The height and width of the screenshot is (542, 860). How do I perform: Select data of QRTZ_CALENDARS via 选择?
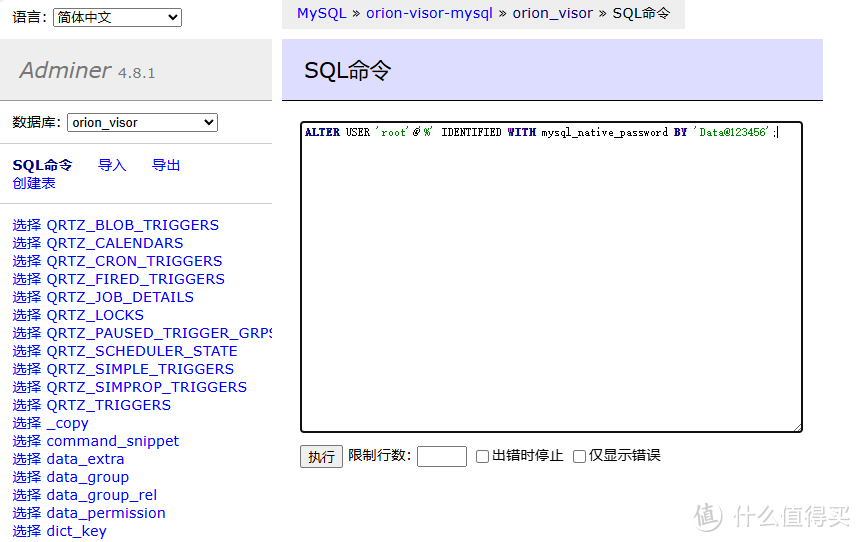pyautogui.click(x=27, y=244)
